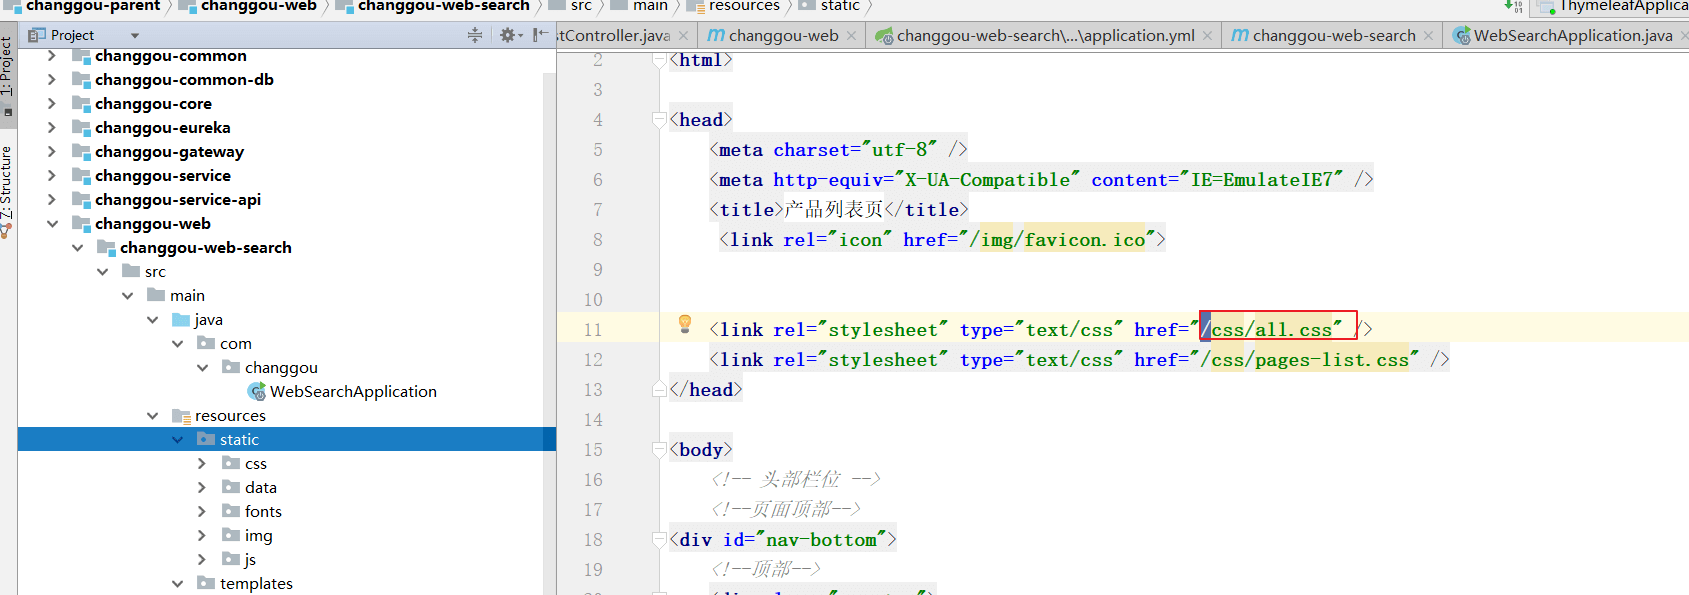Fold the body tag at line 15
The image size is (1689, 595).
pos(659,450)
